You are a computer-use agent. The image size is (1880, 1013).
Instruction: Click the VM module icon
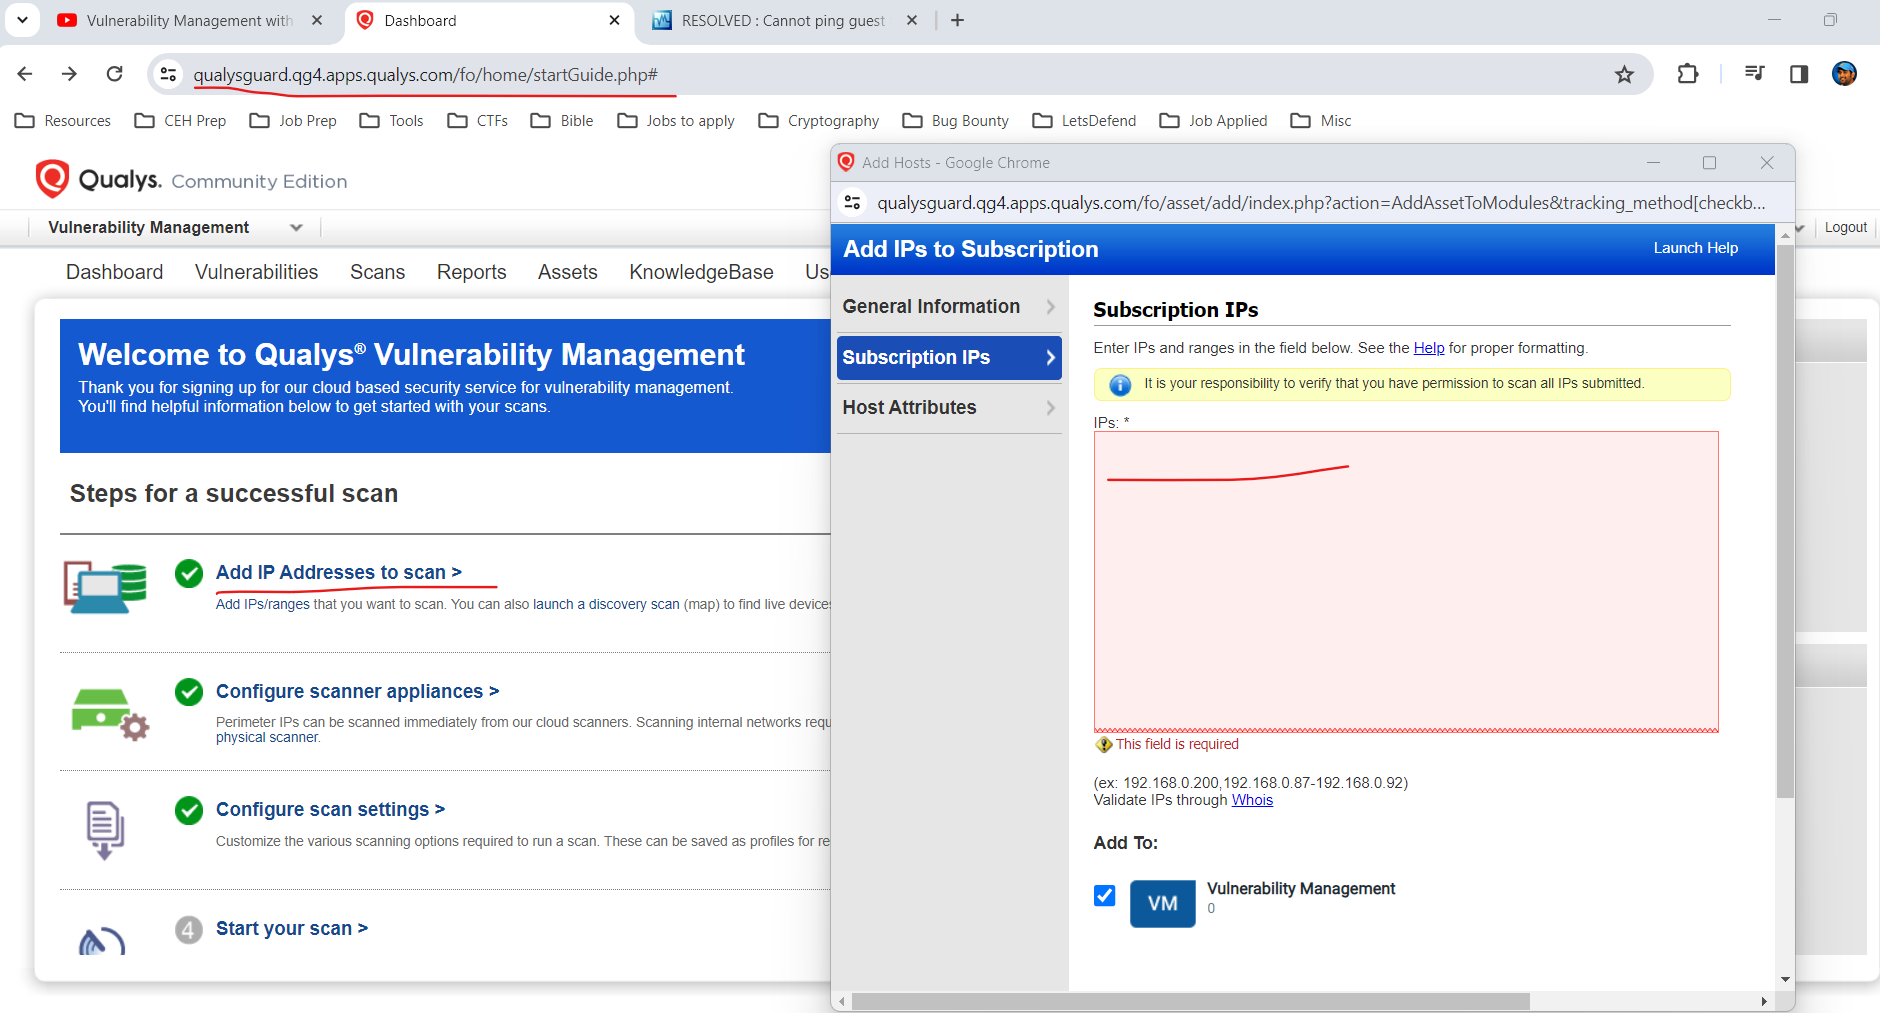click(x=1162, y=903)
